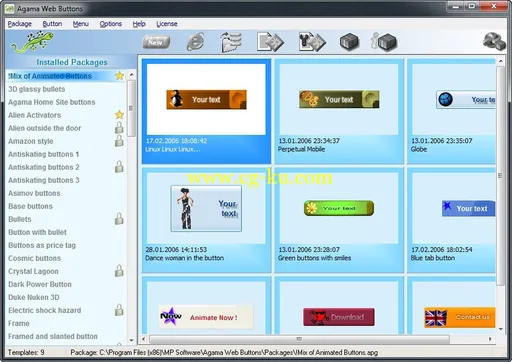512x362 pixels.
Task: Click the lock icon beside Amazon style
Action: click(119, 141)
